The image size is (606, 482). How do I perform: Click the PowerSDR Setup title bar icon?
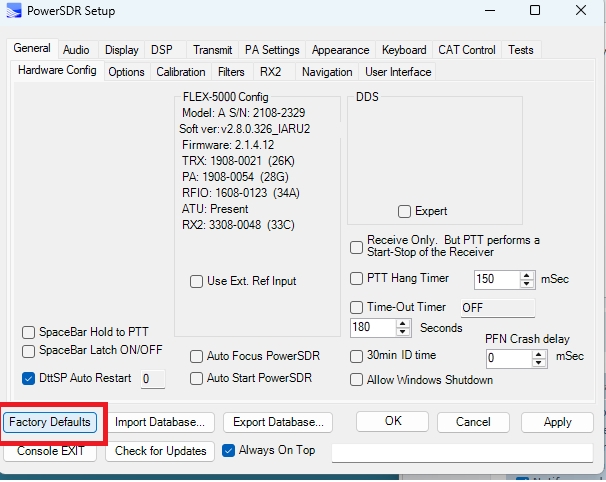[x=14, y=10]
